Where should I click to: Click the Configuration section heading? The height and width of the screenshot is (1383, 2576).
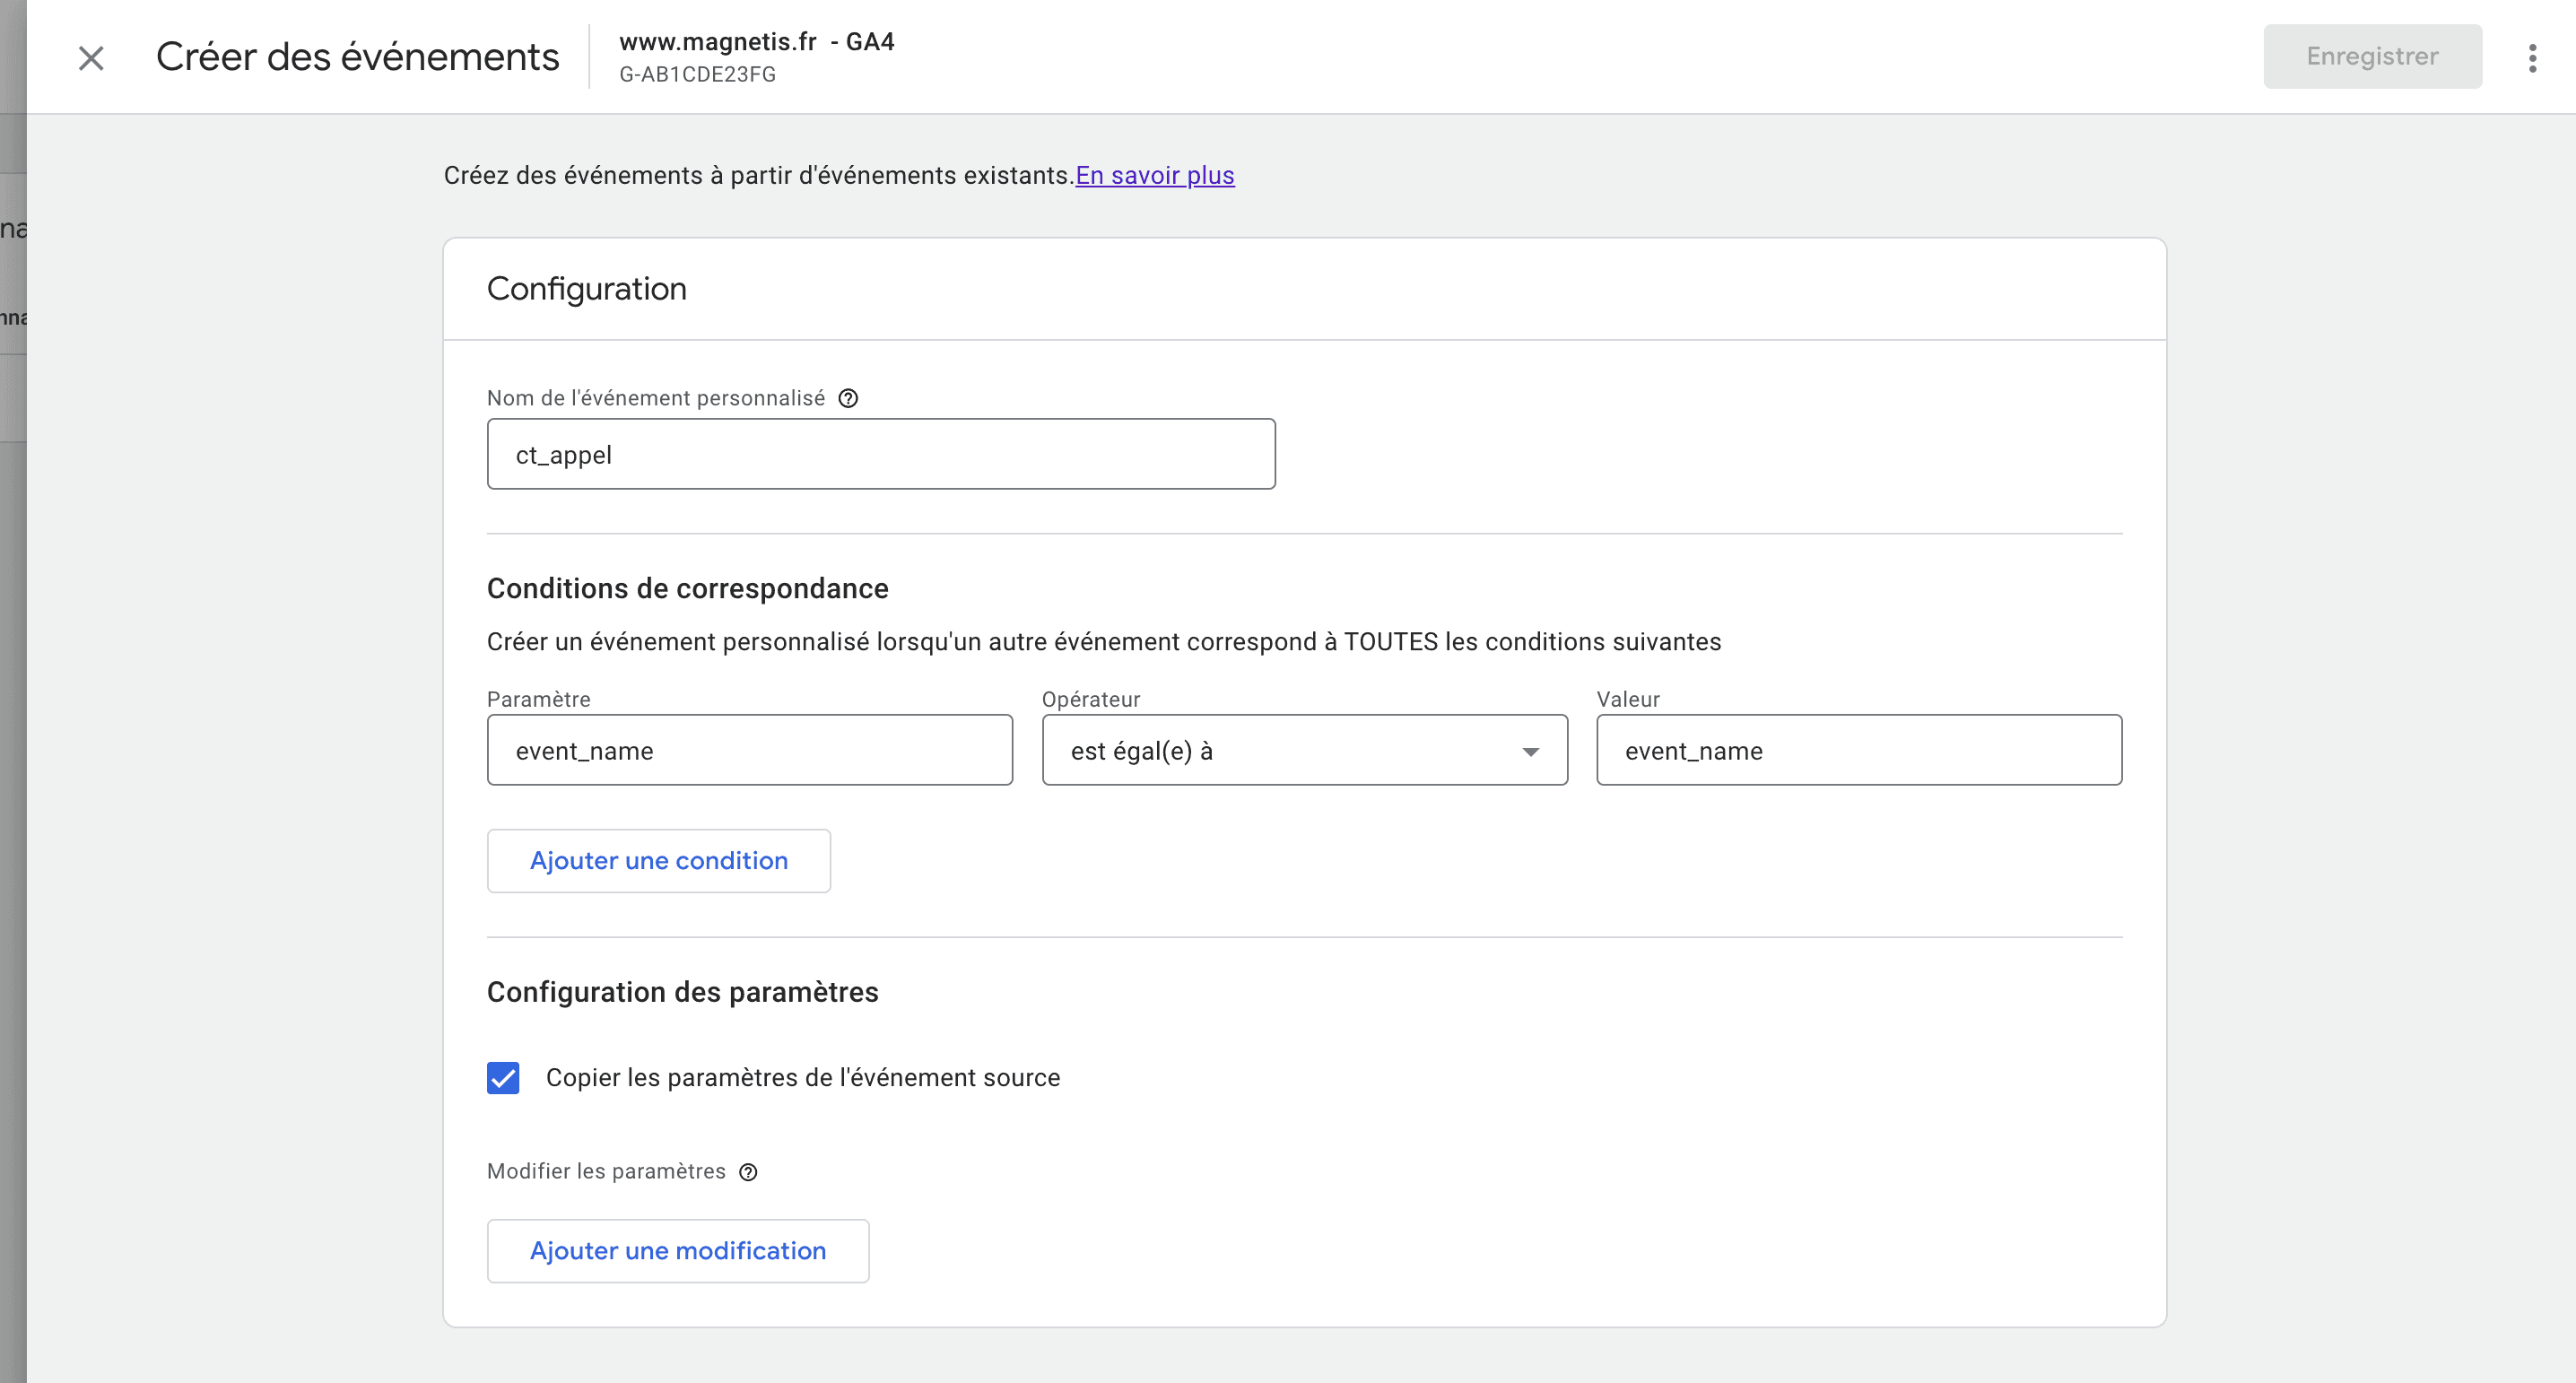[x=587, y=288]
